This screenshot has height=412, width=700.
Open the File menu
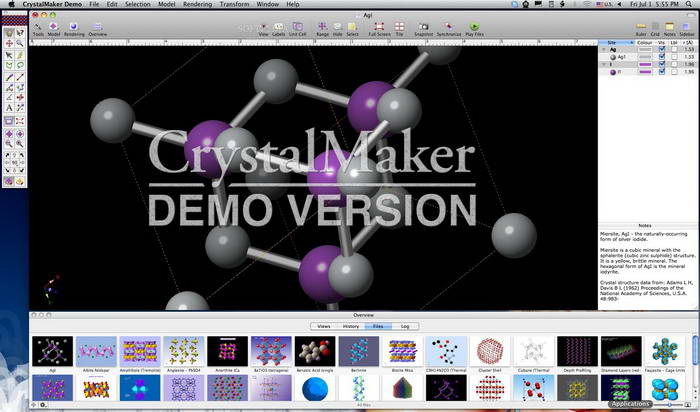click(94, 4)
